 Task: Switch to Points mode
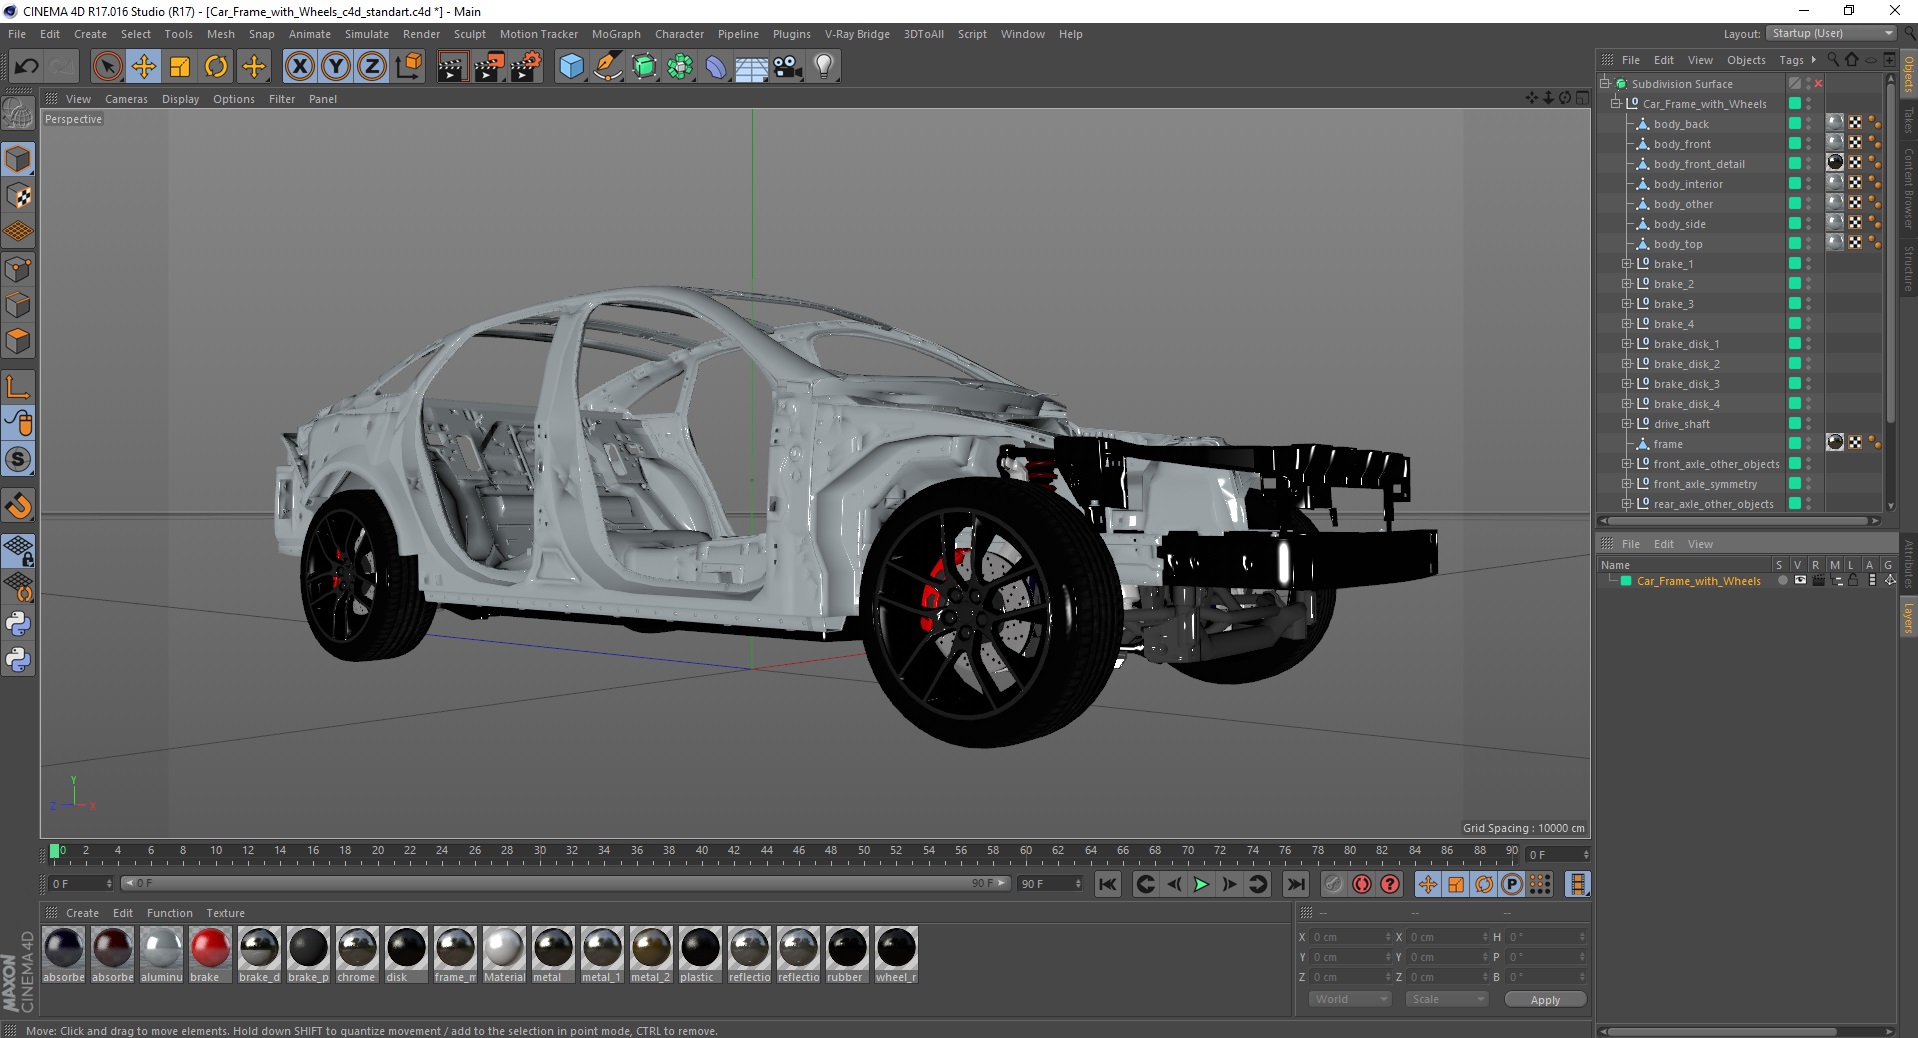click(18, 269)
